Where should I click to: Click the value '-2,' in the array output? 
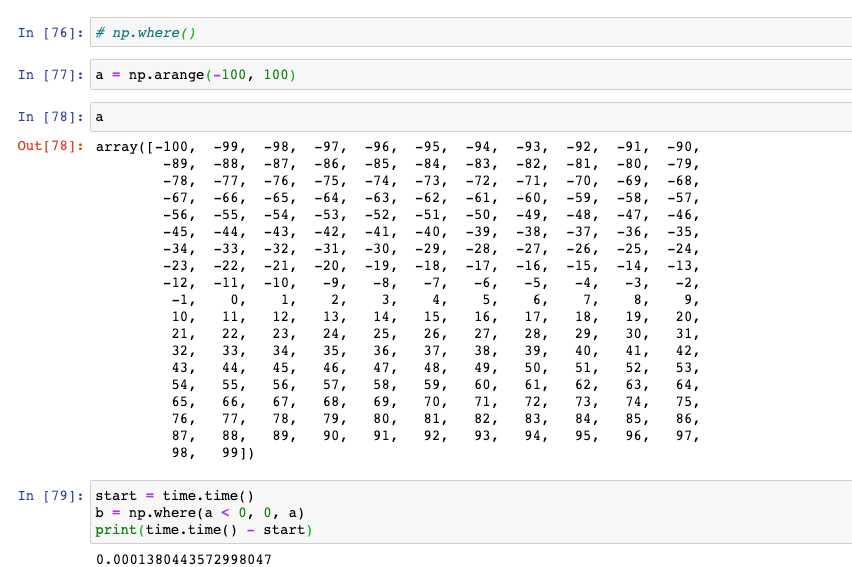[688, 283]
